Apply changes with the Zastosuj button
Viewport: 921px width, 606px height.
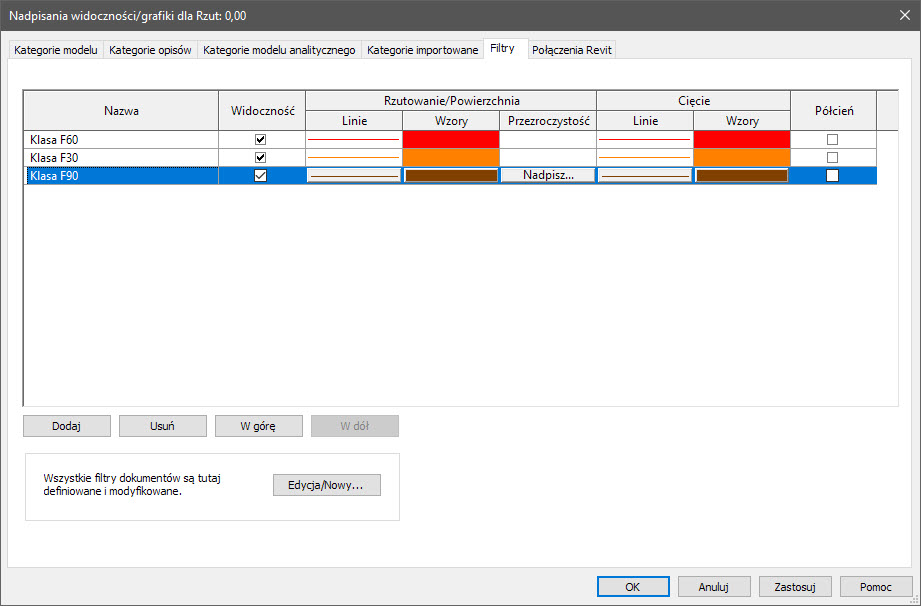pos(795,586)
